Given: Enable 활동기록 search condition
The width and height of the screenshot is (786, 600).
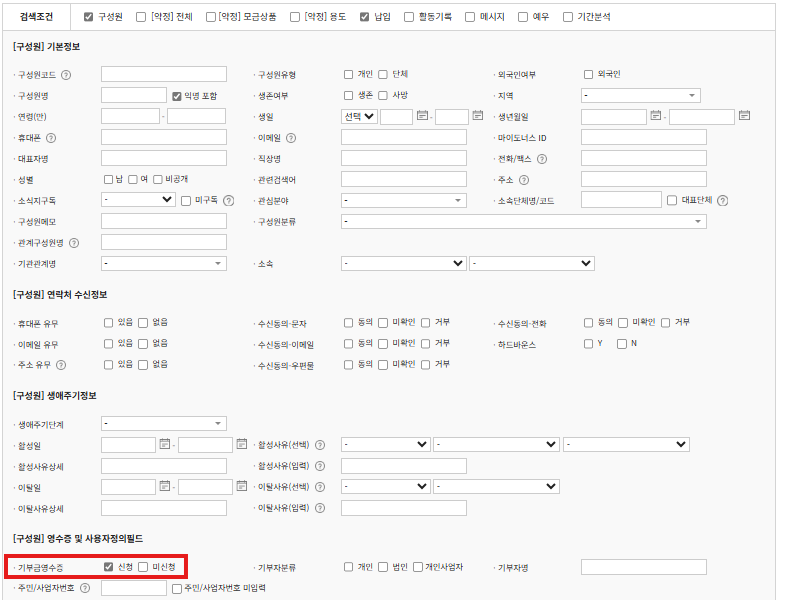Looking at the screenshot, I should [409, 17].
